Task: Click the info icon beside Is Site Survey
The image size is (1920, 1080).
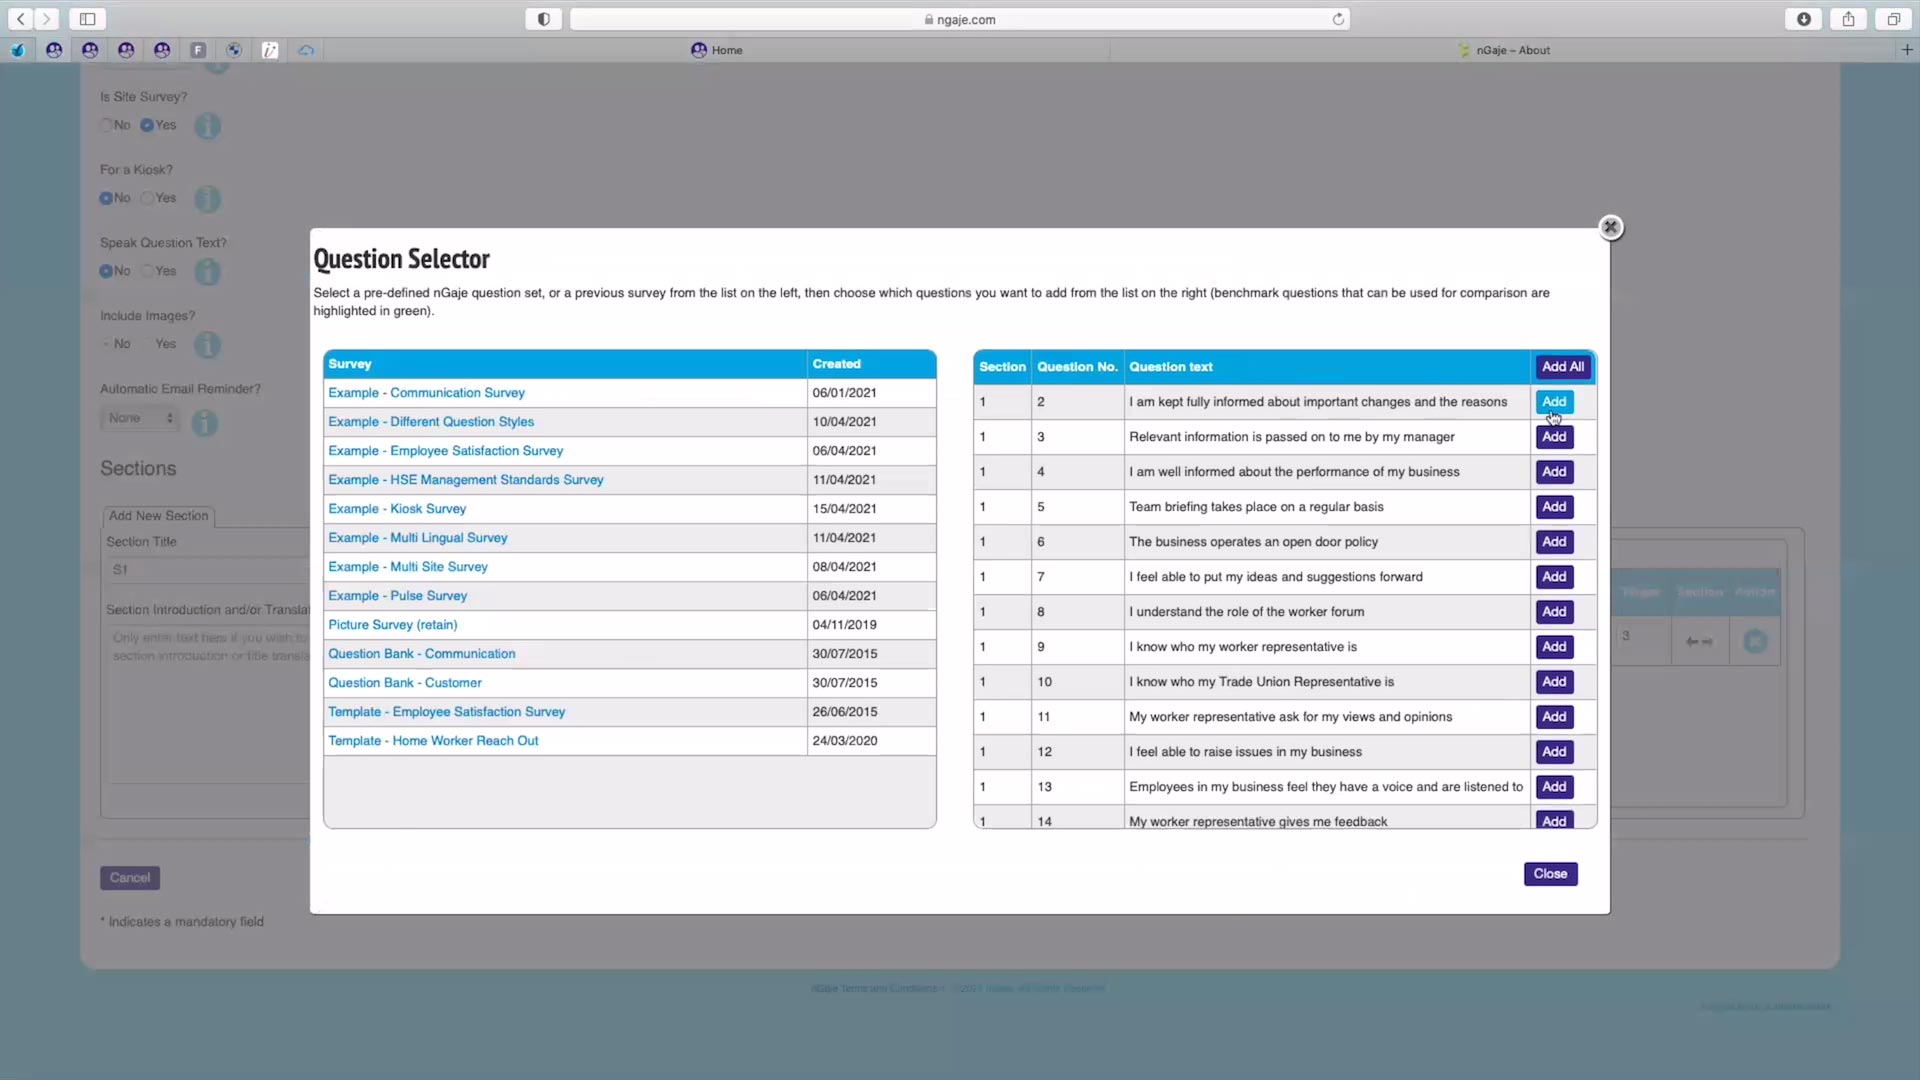Action: click(x=207, y=126)
